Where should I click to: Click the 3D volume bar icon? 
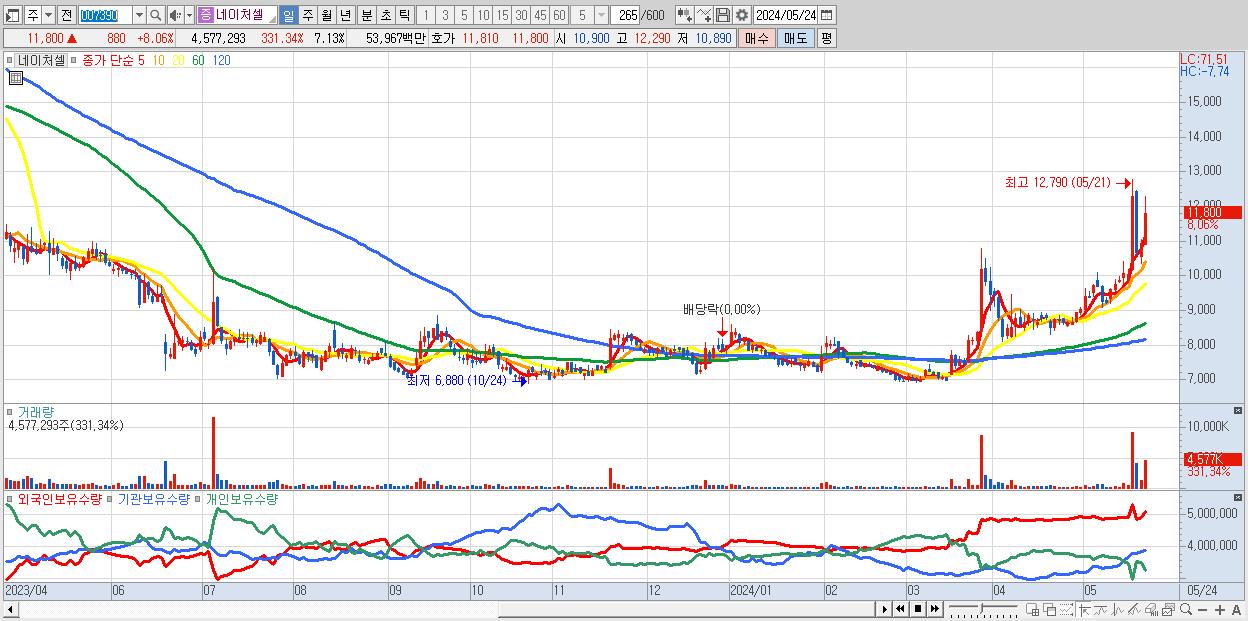[x=1152, y=609]
